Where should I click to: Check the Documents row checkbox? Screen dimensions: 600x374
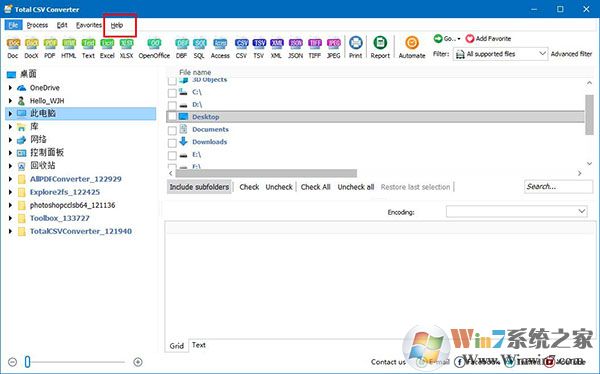[x=172, y=131]
